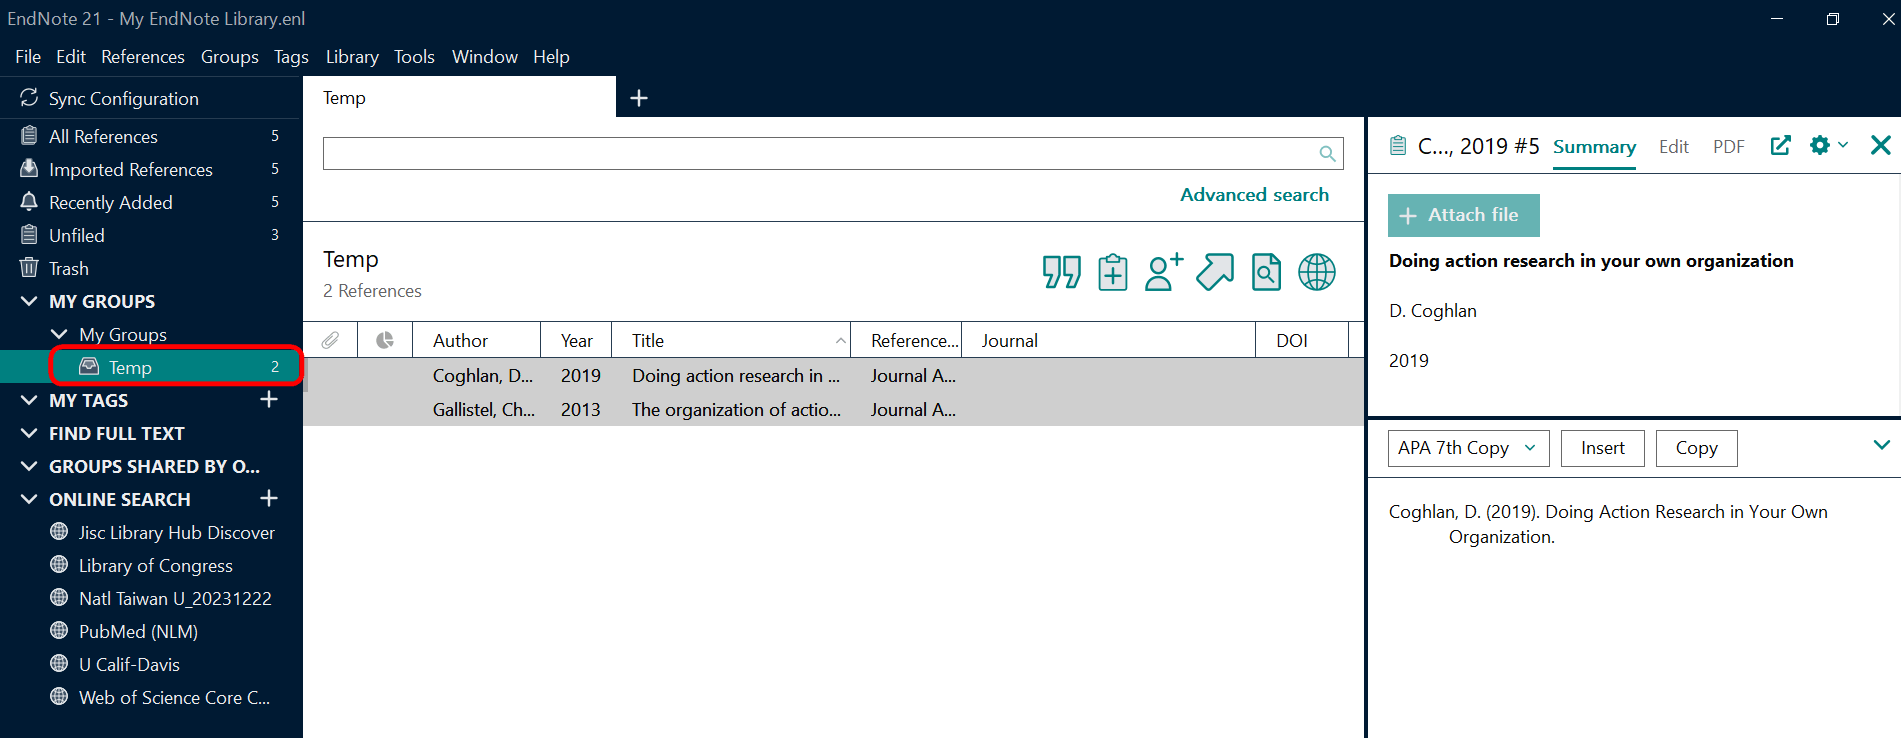Sort references by Author column
1901x738 pixels.
point(476,340)
